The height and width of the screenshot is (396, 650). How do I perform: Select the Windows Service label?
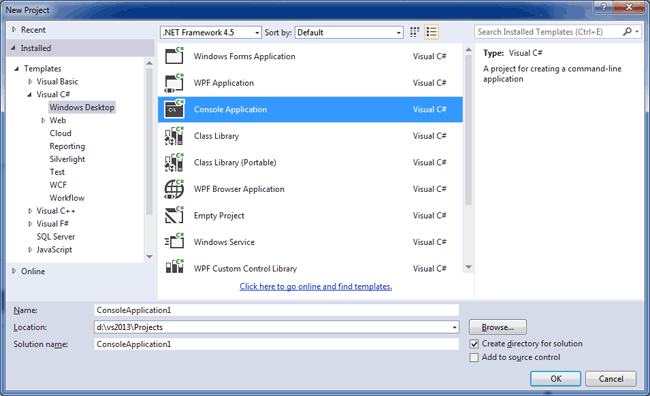[x=224, y=242]
